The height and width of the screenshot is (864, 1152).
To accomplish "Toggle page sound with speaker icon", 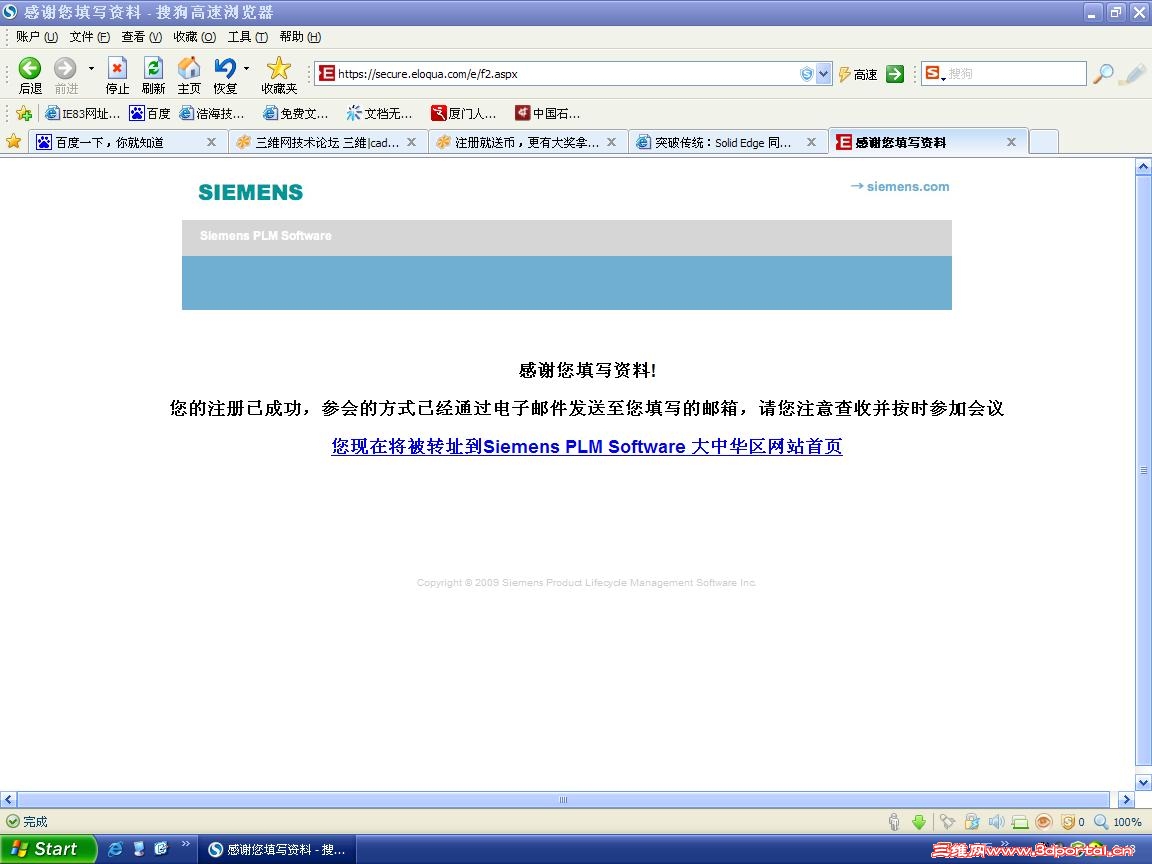I will [x=996, y=821].
